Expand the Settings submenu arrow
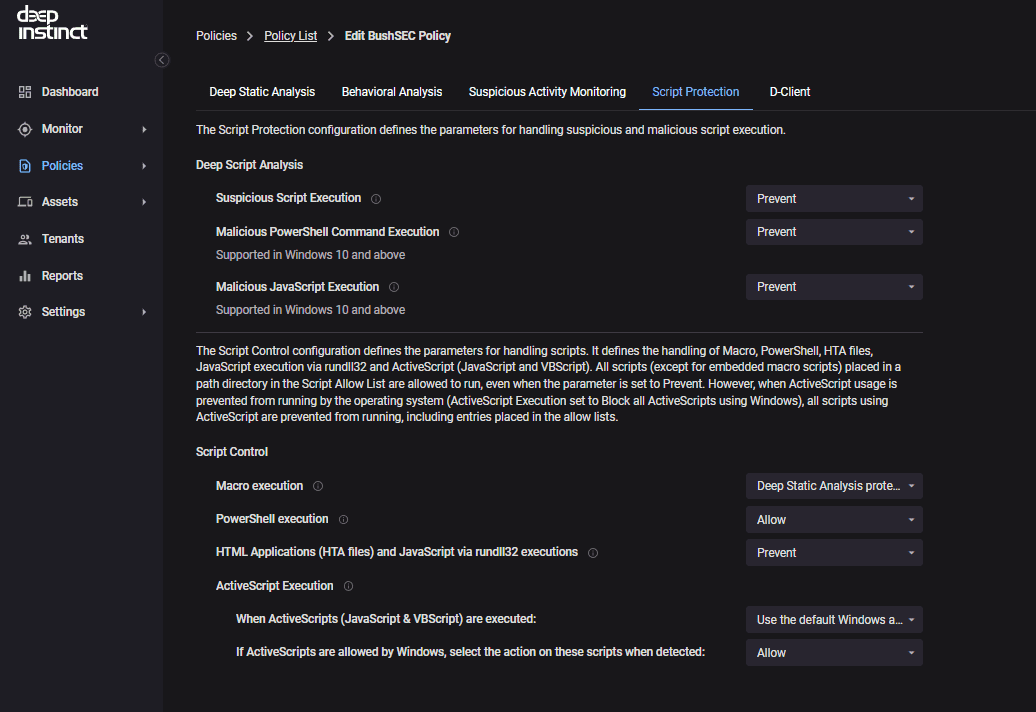Screen dimensions: 1036x712 pos(144,312)
